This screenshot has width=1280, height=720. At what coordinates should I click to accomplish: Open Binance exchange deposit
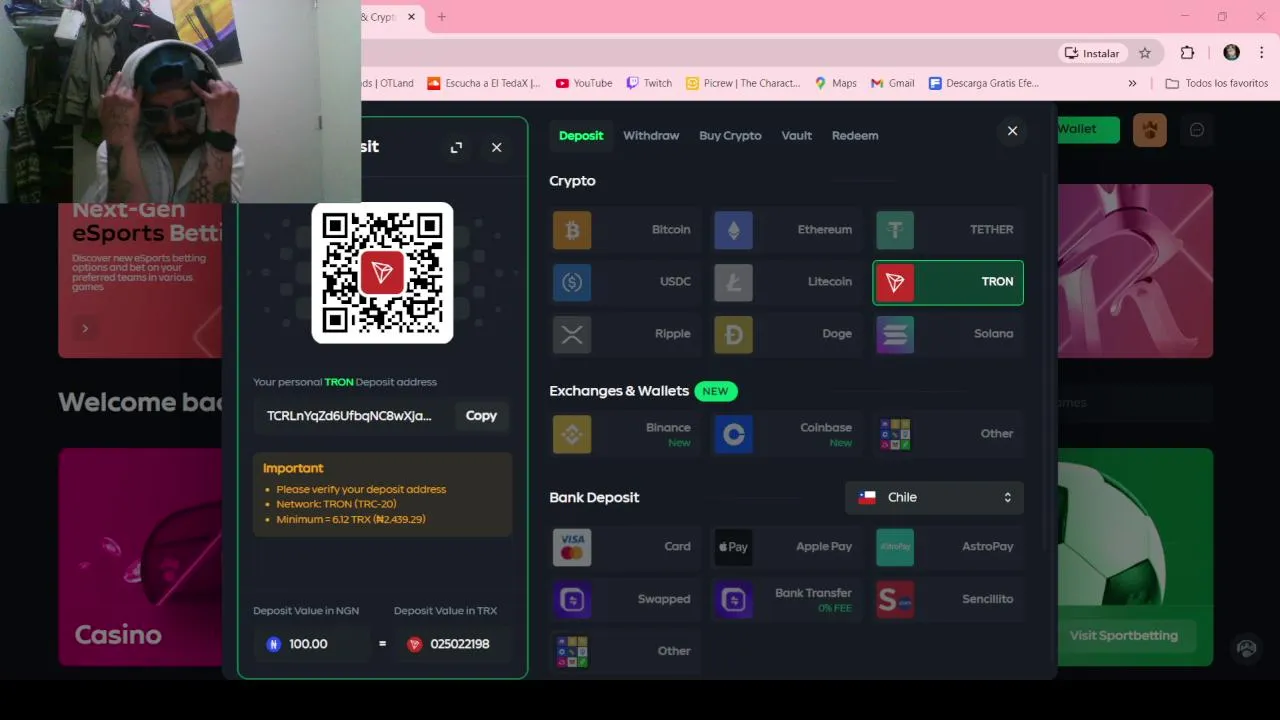pos(624,434)
